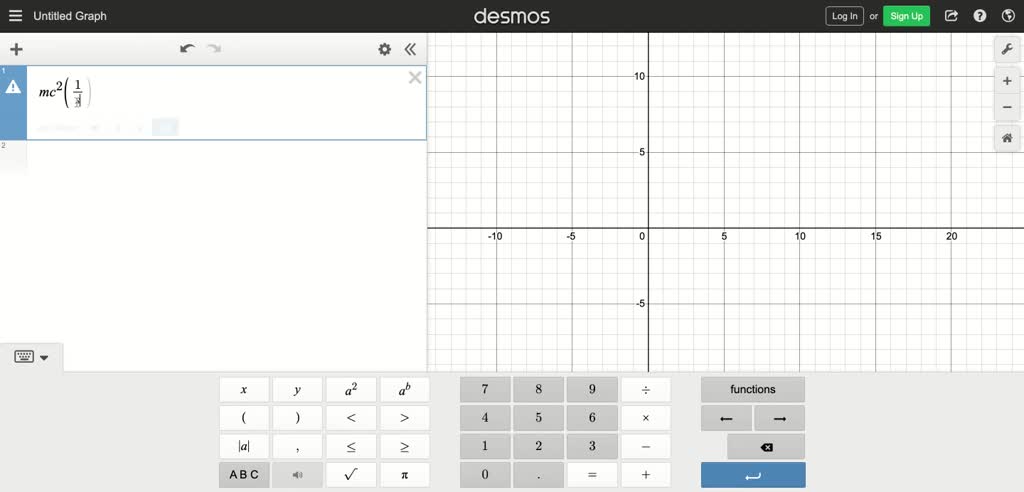Viewport: 1024px width, 492px height.
Task: Tap the plus key on keypad
Action: [646, 475]
